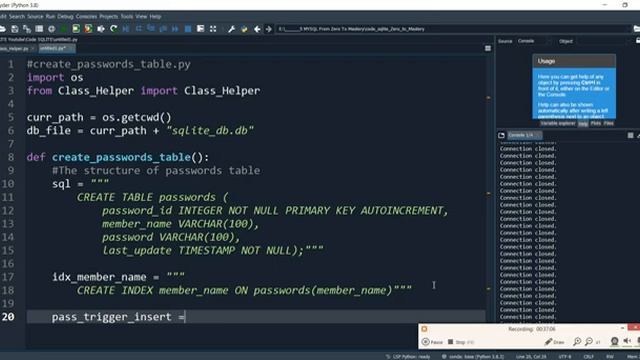Switch to the Help pane tab

coord(583,123)
